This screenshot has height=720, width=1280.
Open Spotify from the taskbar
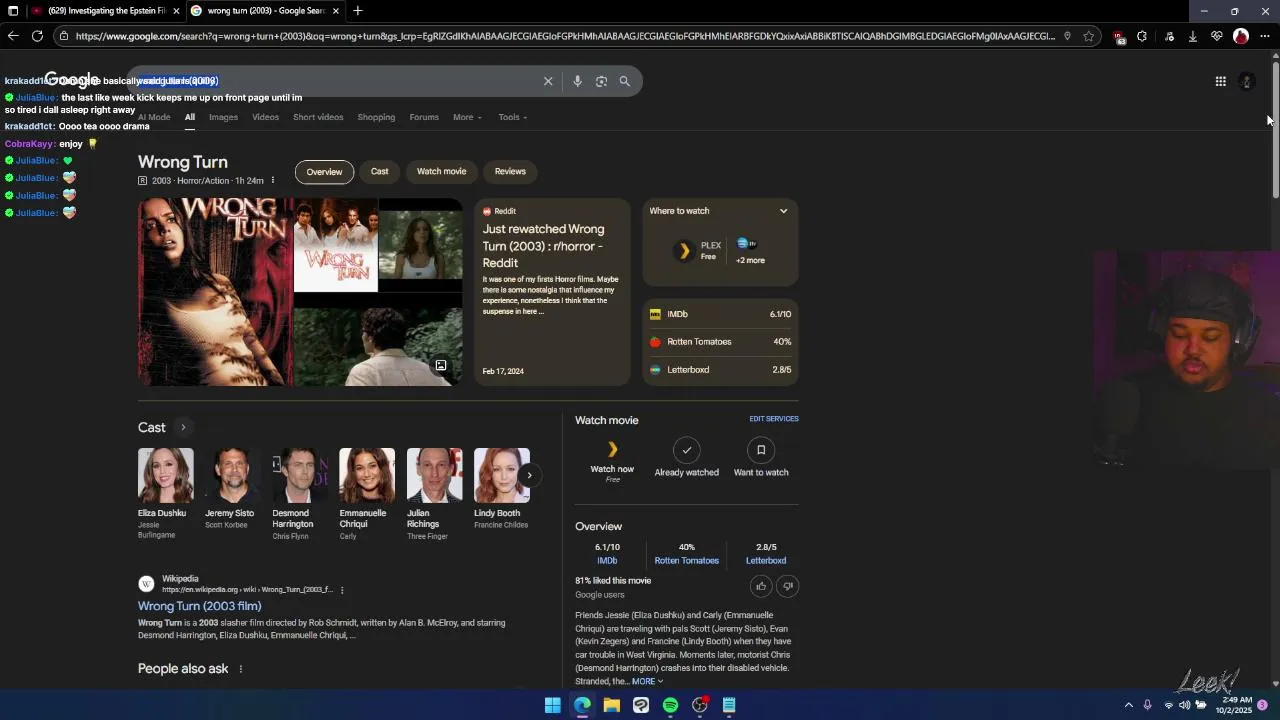670,705
